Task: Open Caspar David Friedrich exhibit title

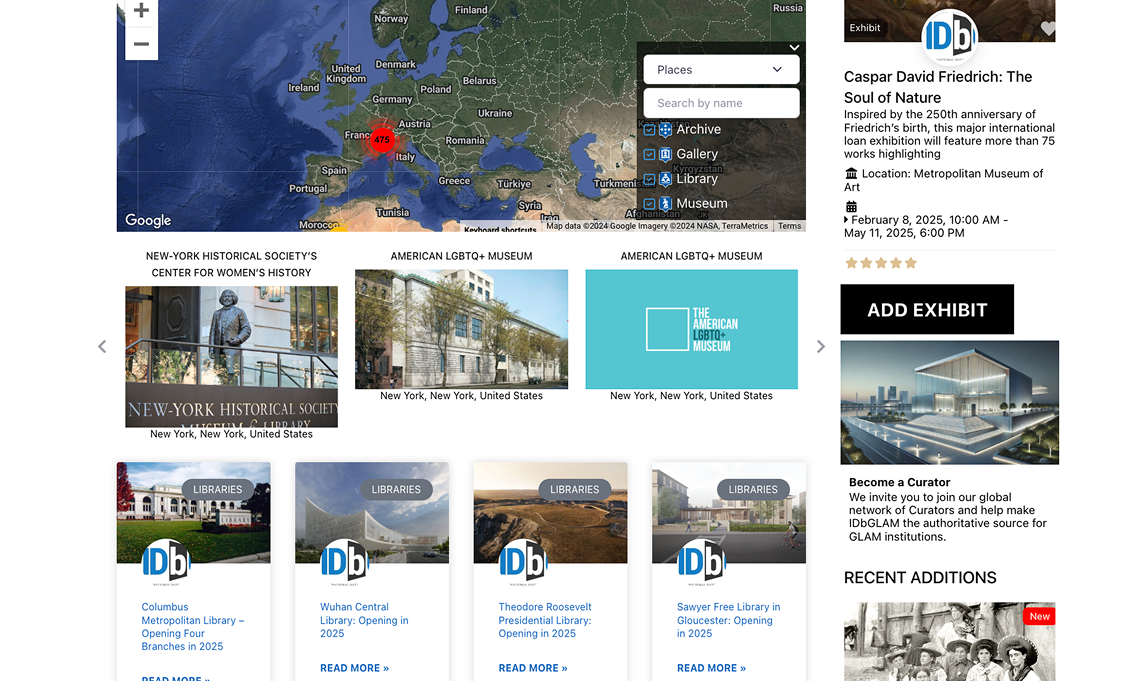Action: coord(938,87)
